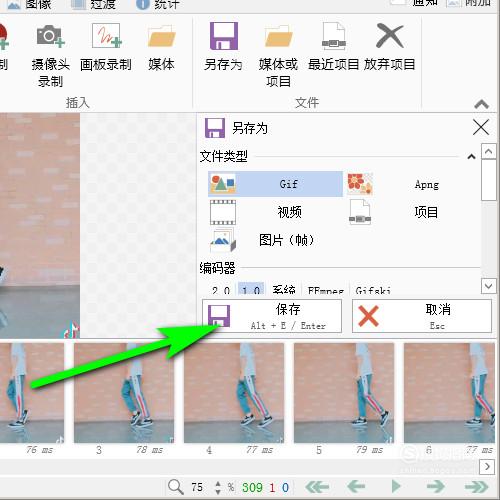Switch to the 统计 ribbon tab
Image resolution: width=500 pixels, height=500 pixels.
158,4
